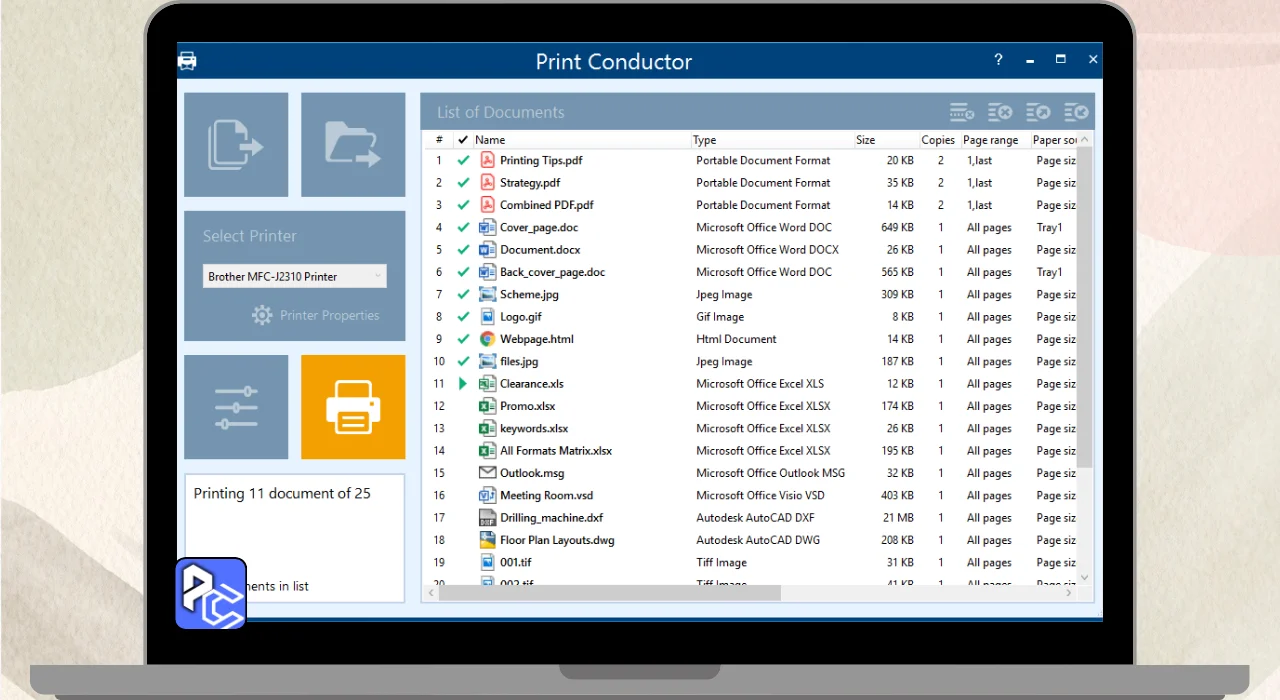Sort by the Name column header
The width and height of the screenshot is (1280, 700).
pyautogui.click(x=581, y=140)
